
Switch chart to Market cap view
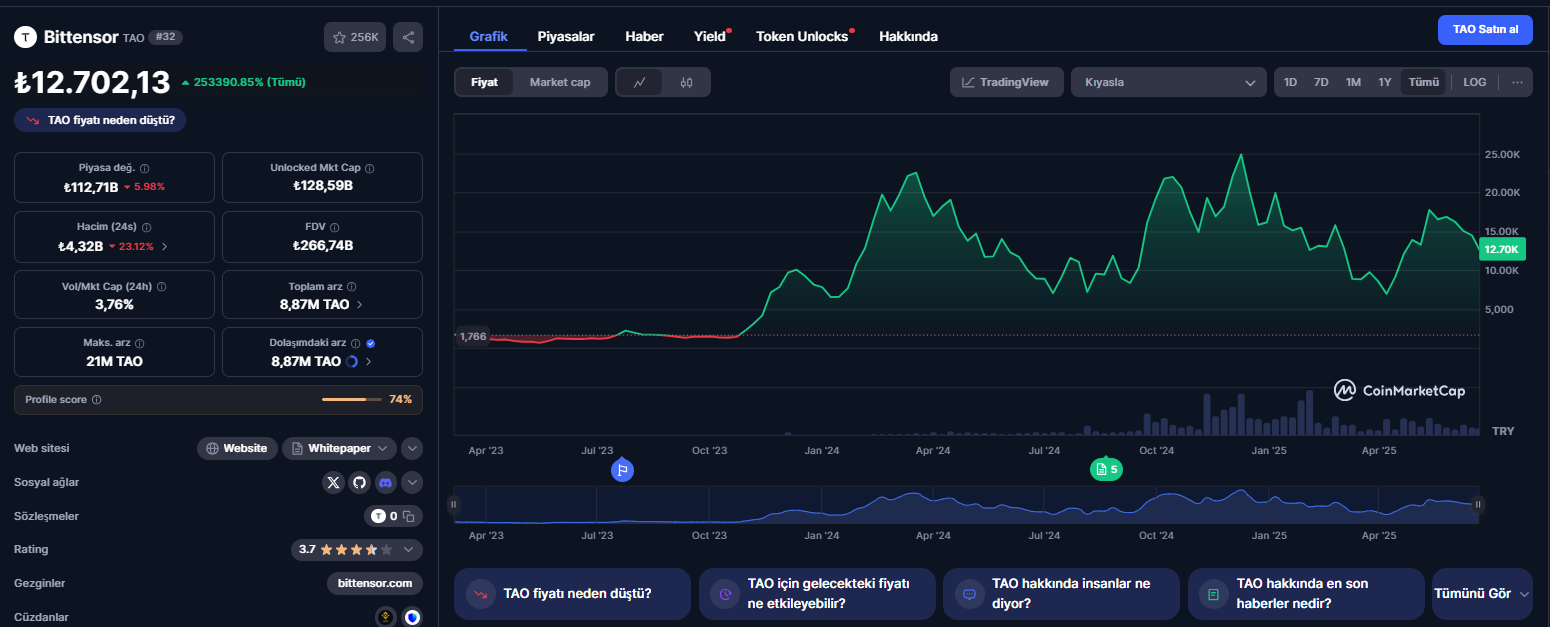tap(560, 82)
